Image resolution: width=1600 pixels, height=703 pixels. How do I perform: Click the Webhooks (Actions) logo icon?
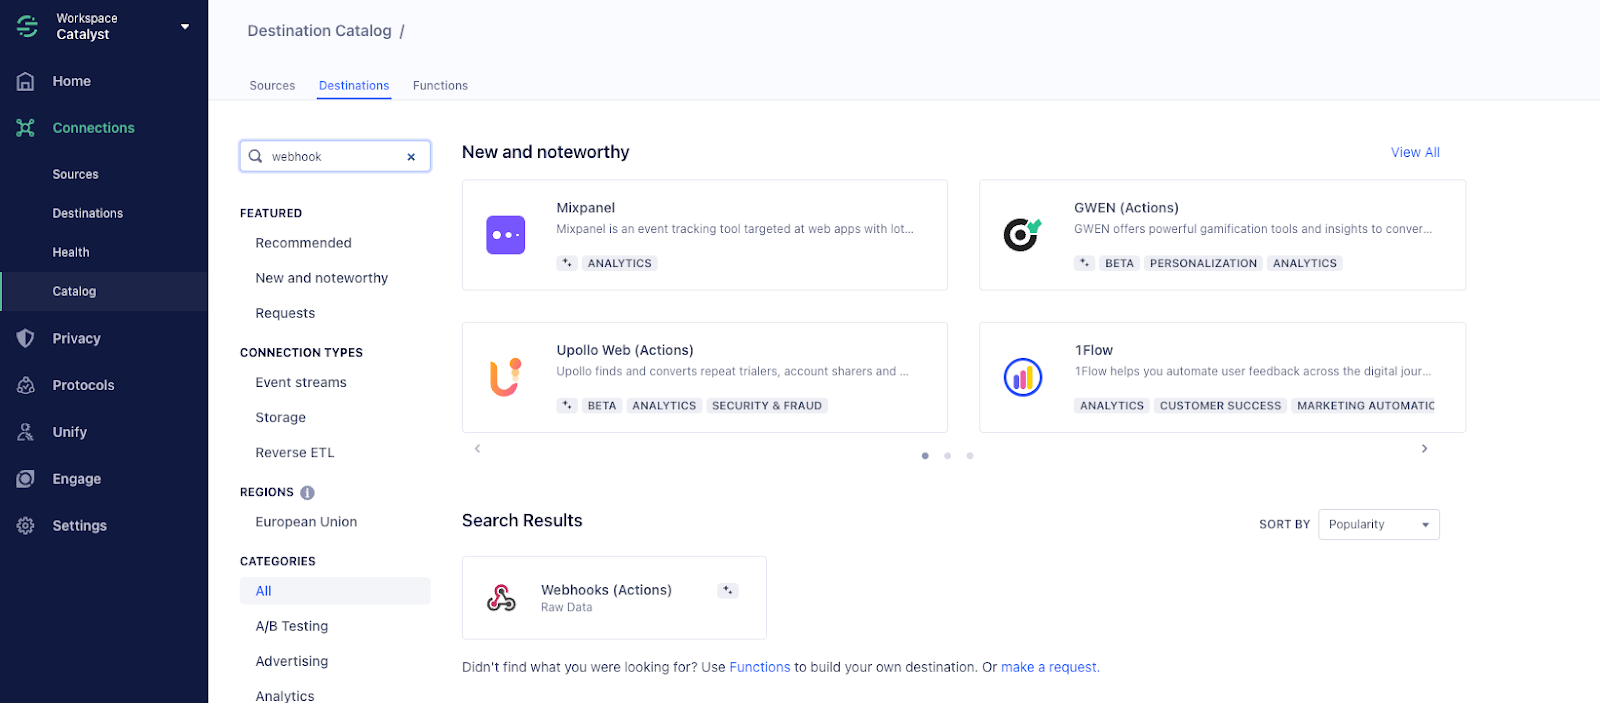[501, 598]
